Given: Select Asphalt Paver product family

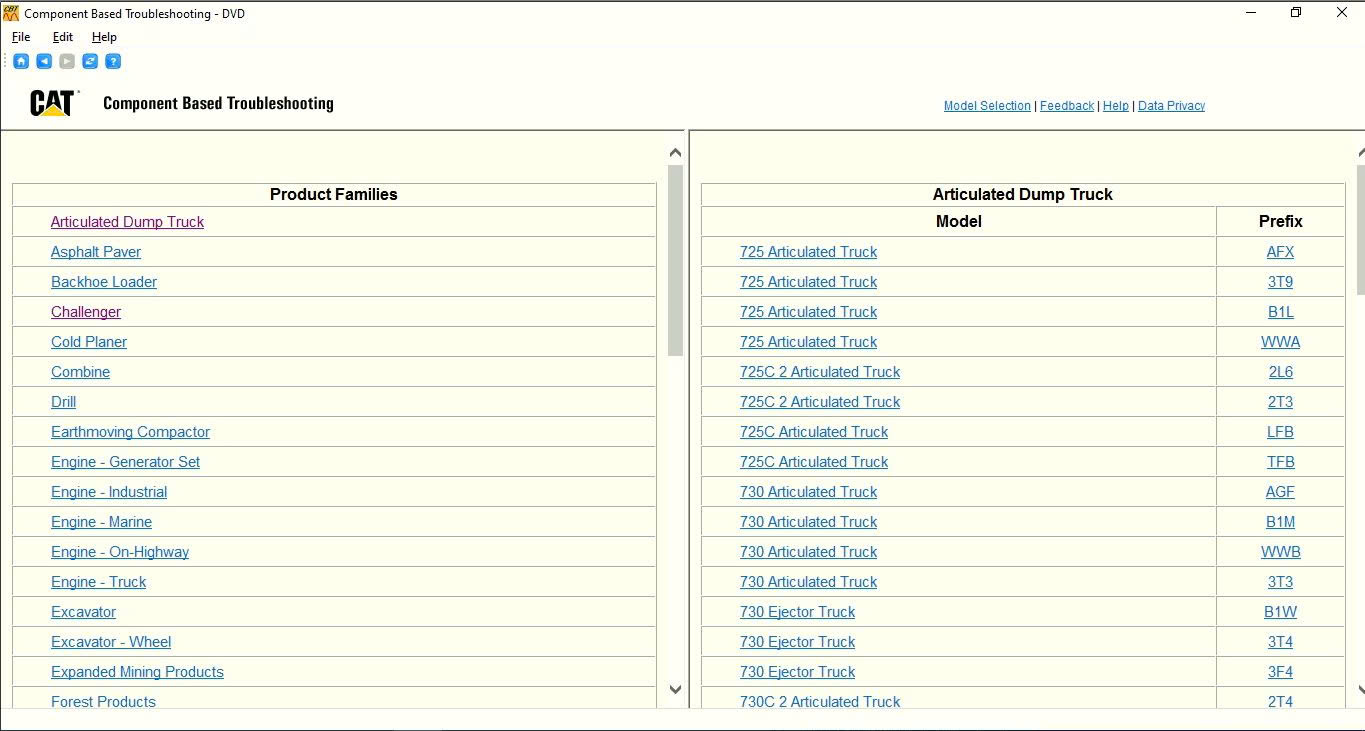Looking at the screenshot, I should (96, 252).
